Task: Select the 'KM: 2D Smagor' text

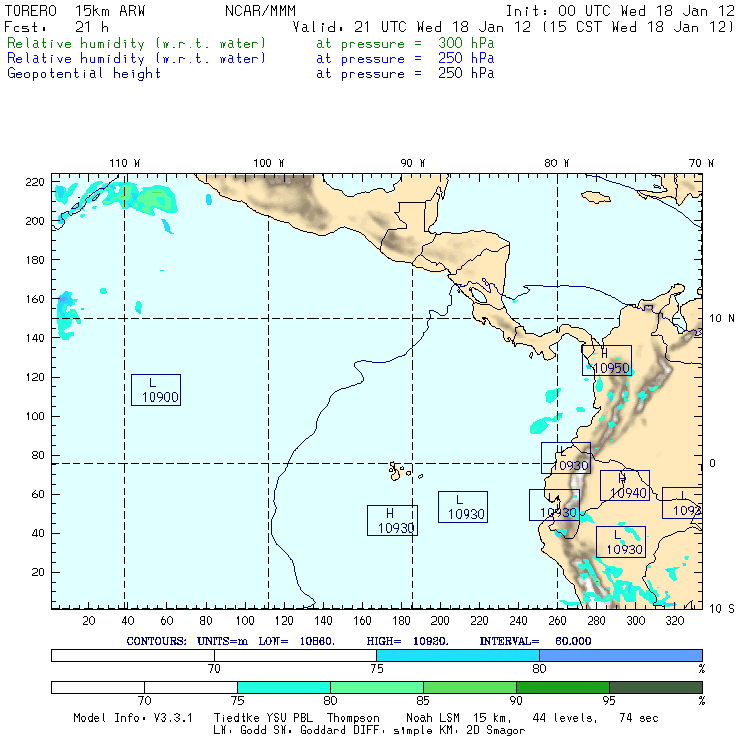Action: (x=482, y=731)
